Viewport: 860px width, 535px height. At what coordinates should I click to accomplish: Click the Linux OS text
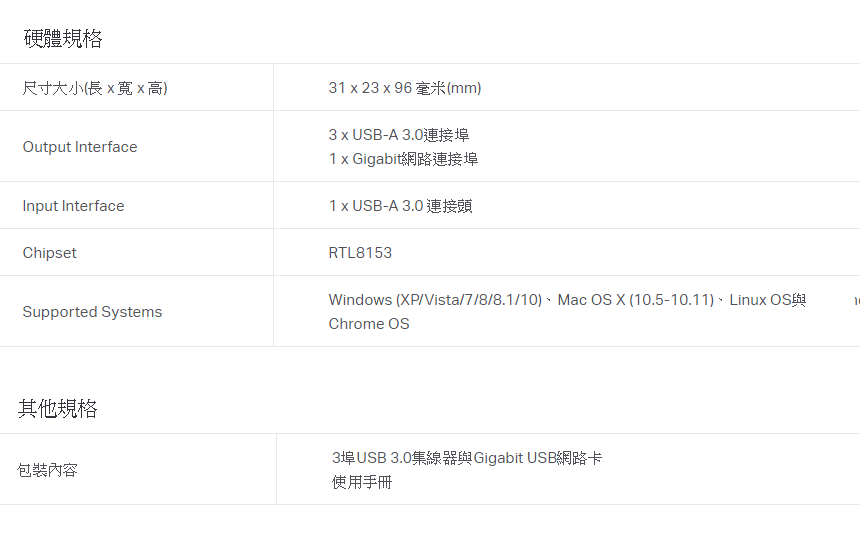tap(760, 300)
